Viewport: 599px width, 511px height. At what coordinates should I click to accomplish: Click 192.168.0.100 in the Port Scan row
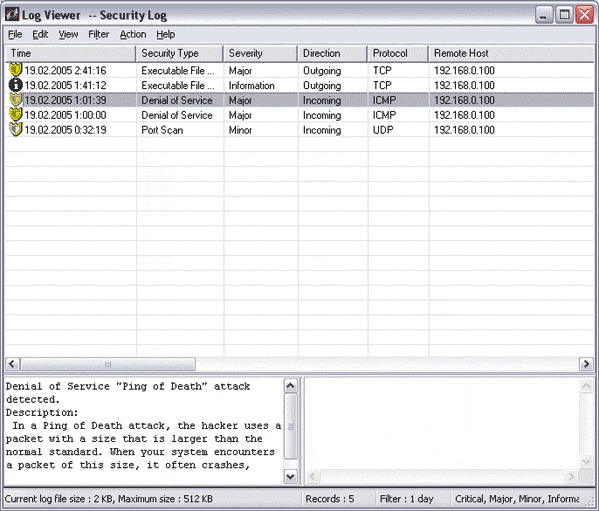[465, 130]
